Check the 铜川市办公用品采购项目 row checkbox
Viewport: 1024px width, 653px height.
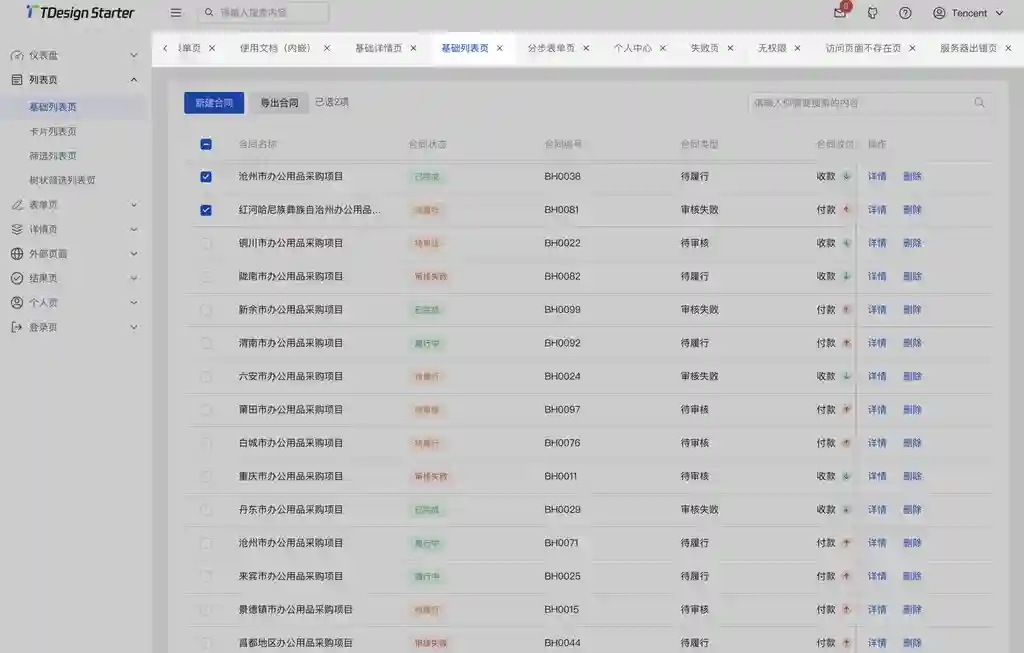(205, 242)
